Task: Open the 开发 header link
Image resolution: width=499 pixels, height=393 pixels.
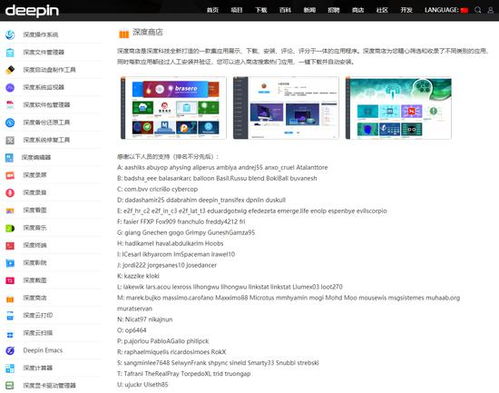Action: point(407,10)
